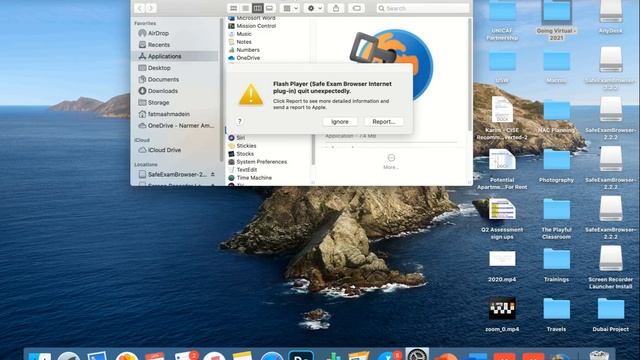Eject the SafeExamBrowser sidebar volume
This screenshot has height=360, width=640.
[x=213, y=174]
